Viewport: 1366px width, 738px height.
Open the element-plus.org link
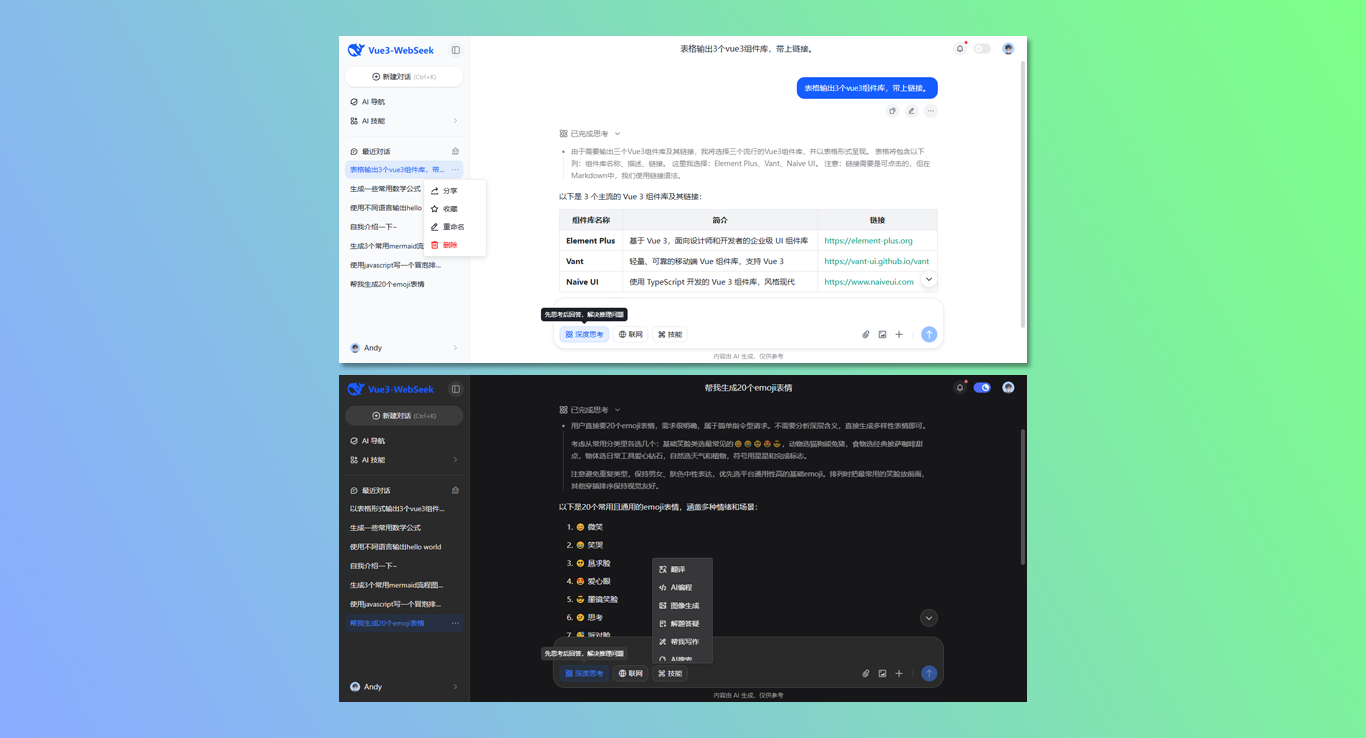(x=868, y=241)
